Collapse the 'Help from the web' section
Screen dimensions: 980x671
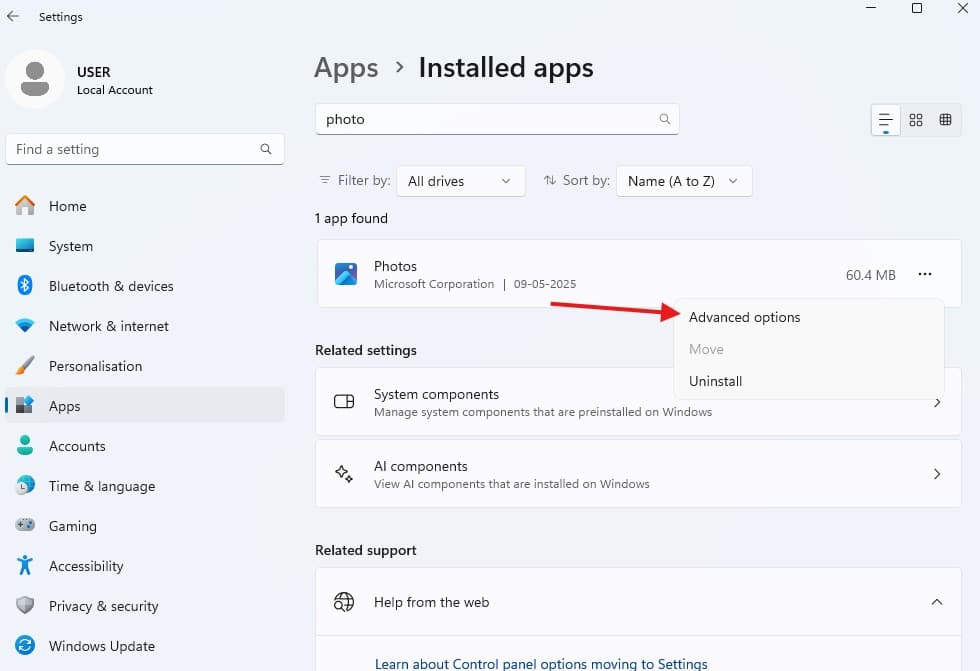(937, 602)
